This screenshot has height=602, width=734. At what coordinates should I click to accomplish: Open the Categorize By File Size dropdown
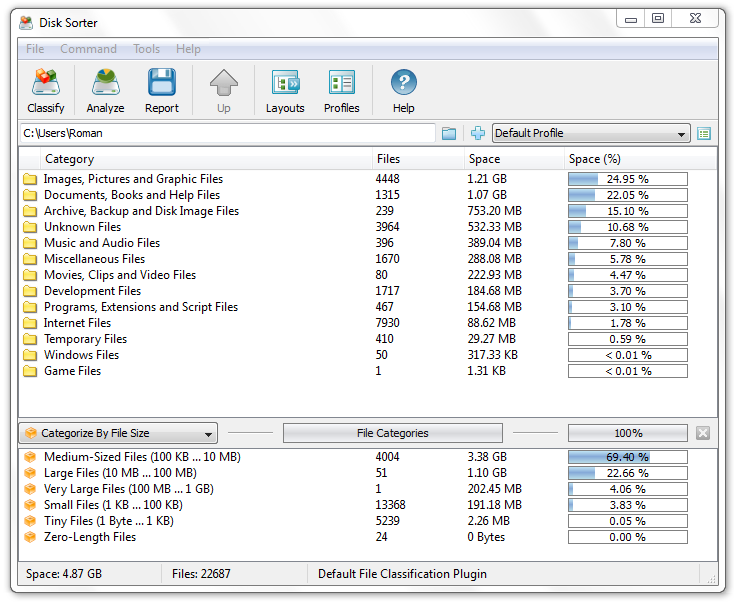point(118,433)
